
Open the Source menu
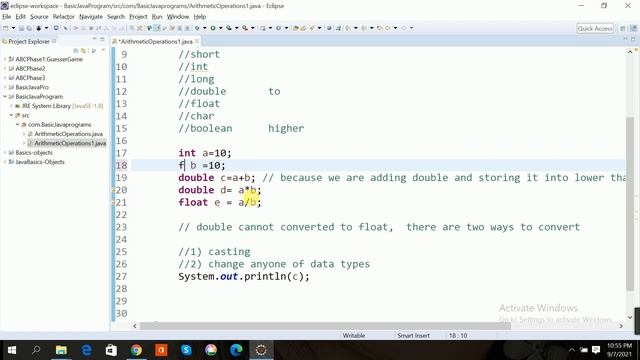coord(39,17)
